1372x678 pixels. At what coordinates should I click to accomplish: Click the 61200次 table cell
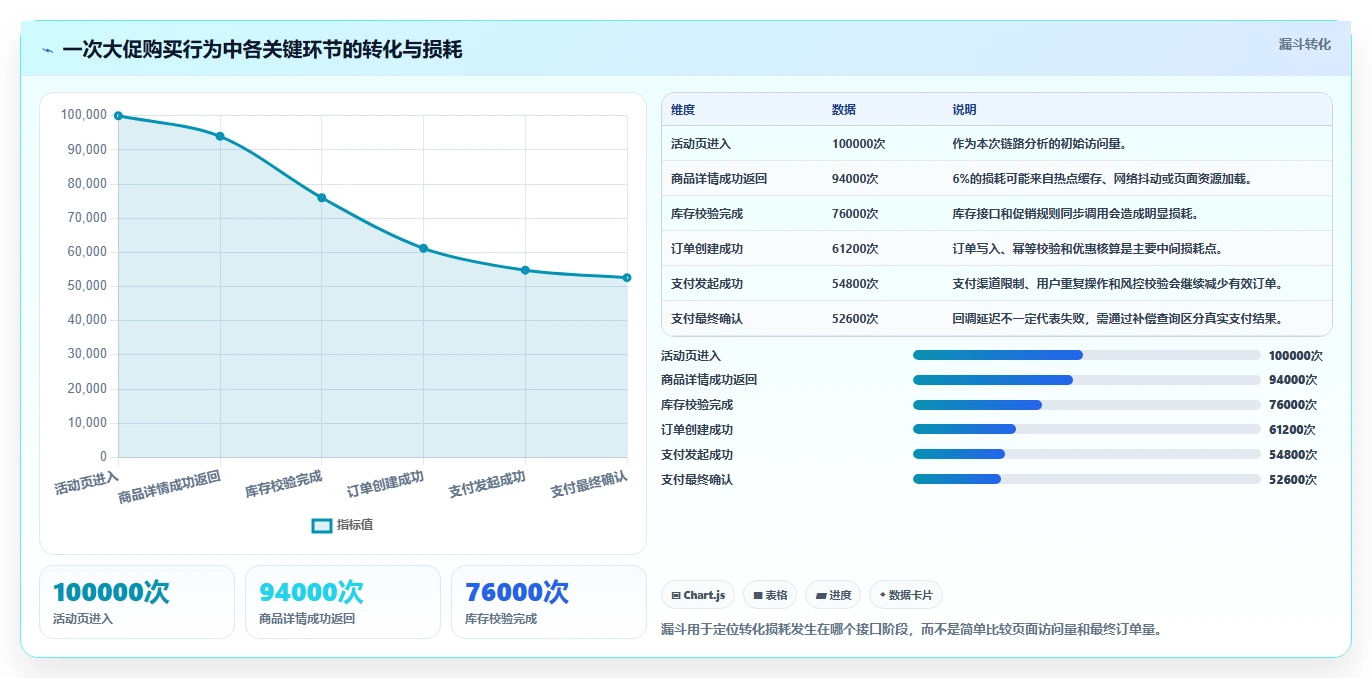tap(883, 249)
